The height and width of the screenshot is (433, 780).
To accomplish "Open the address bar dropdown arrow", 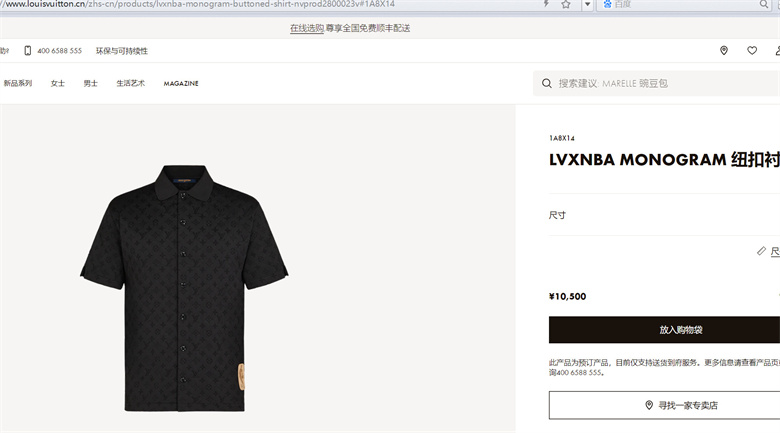I will [587, 4].
